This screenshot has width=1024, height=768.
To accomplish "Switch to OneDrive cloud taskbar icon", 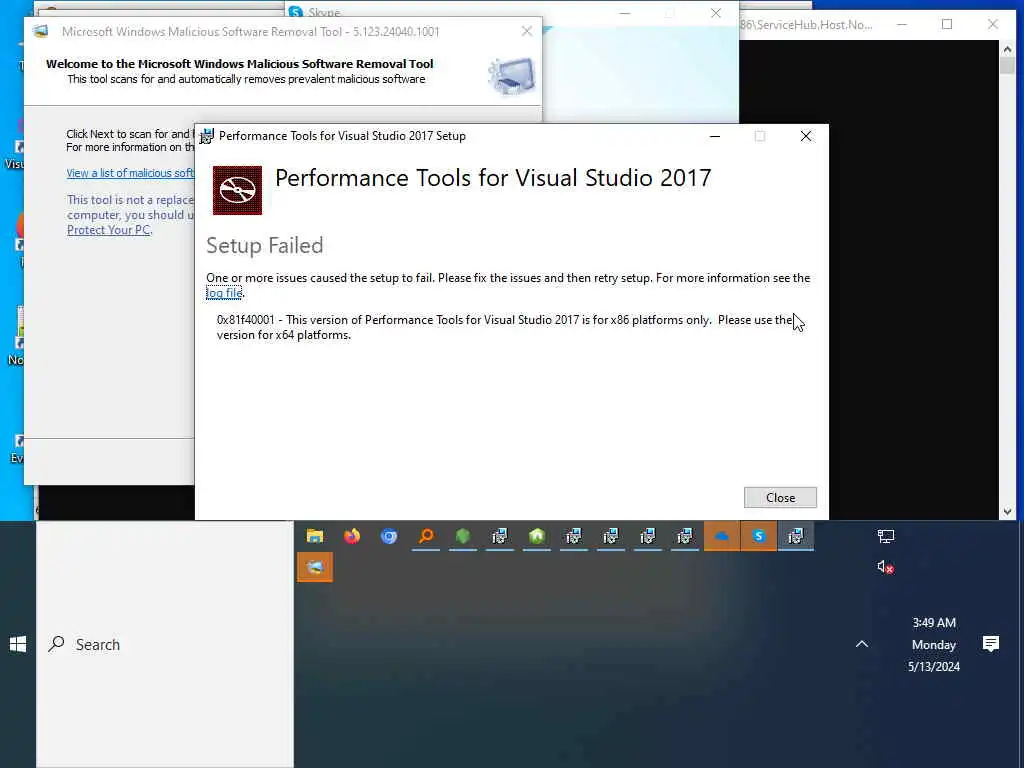I will 722,536.
